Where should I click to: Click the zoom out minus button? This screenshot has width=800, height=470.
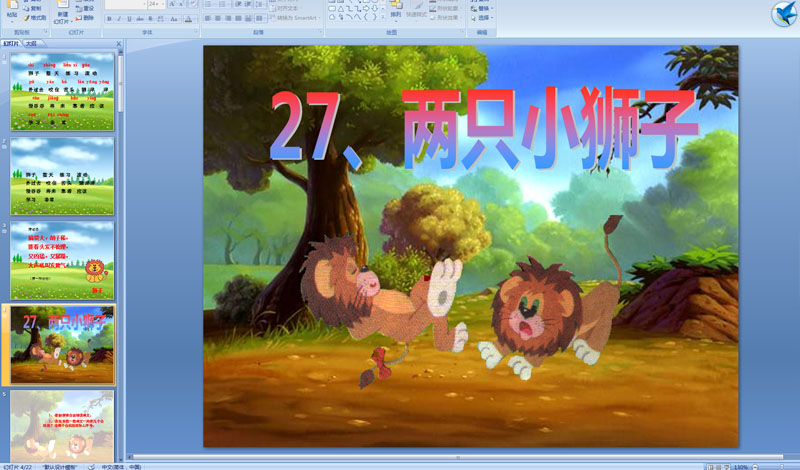coord(755,467)
